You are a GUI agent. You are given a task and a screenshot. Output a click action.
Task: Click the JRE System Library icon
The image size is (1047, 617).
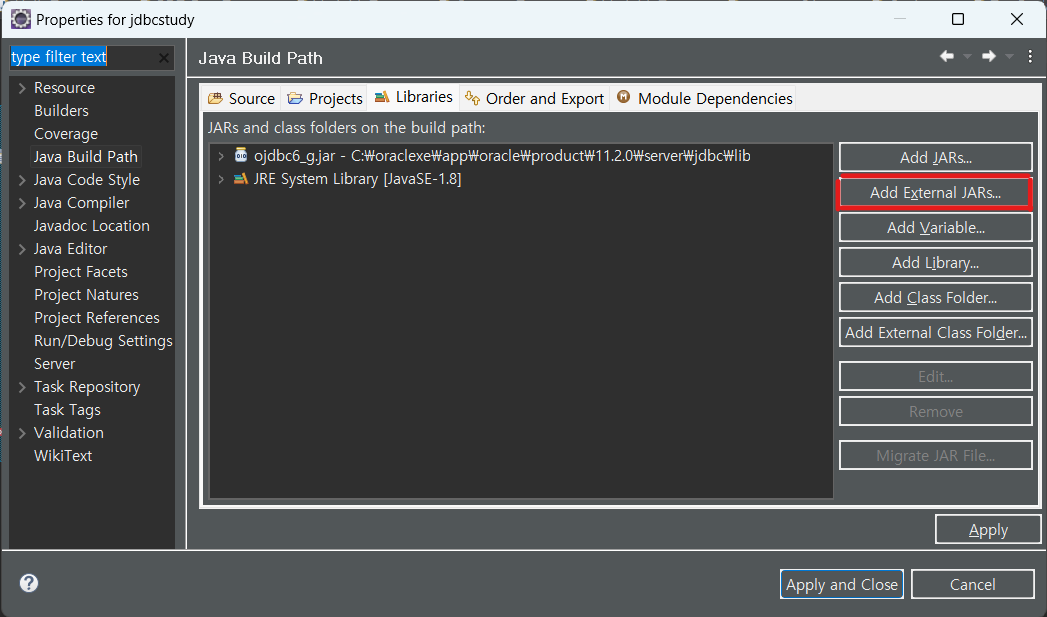(240, 179)
